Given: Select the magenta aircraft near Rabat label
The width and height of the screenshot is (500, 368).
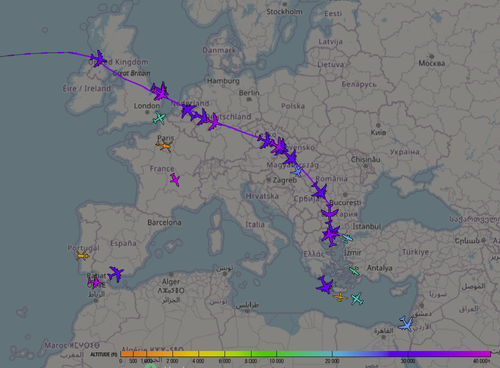Looking at the screenshot, I should [95, 282].
